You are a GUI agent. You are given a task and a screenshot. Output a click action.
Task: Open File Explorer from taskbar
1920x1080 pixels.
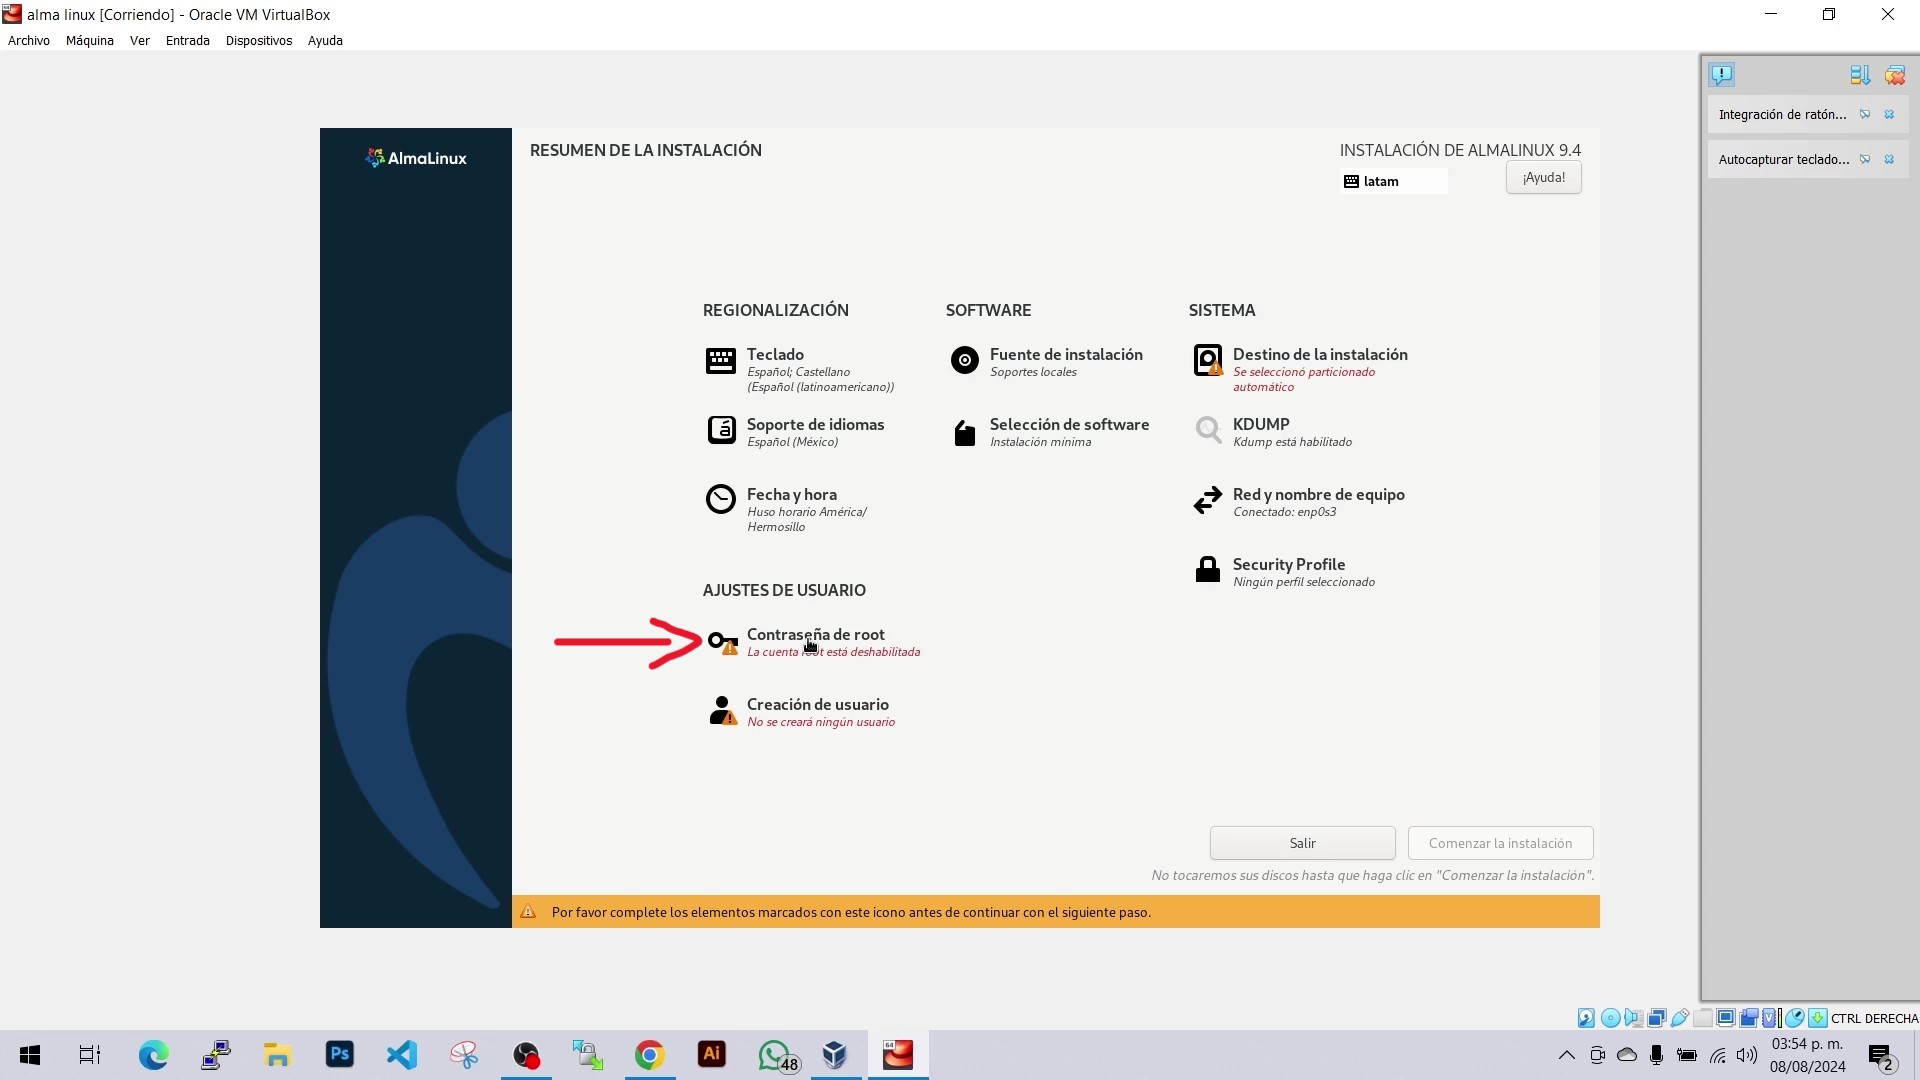click(277, 1055)
